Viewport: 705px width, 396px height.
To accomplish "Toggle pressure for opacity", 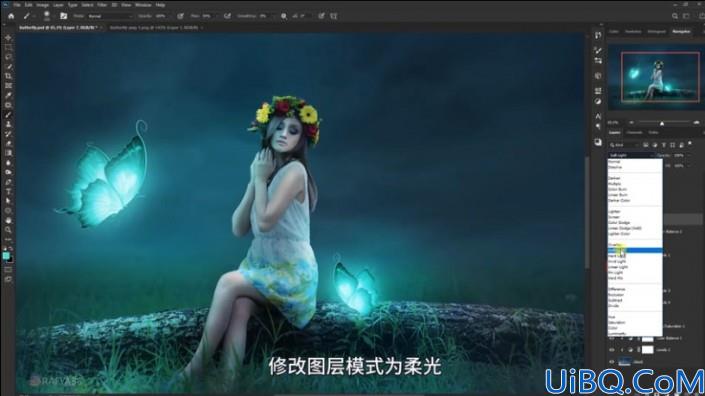I will click(x=180, y=16).
